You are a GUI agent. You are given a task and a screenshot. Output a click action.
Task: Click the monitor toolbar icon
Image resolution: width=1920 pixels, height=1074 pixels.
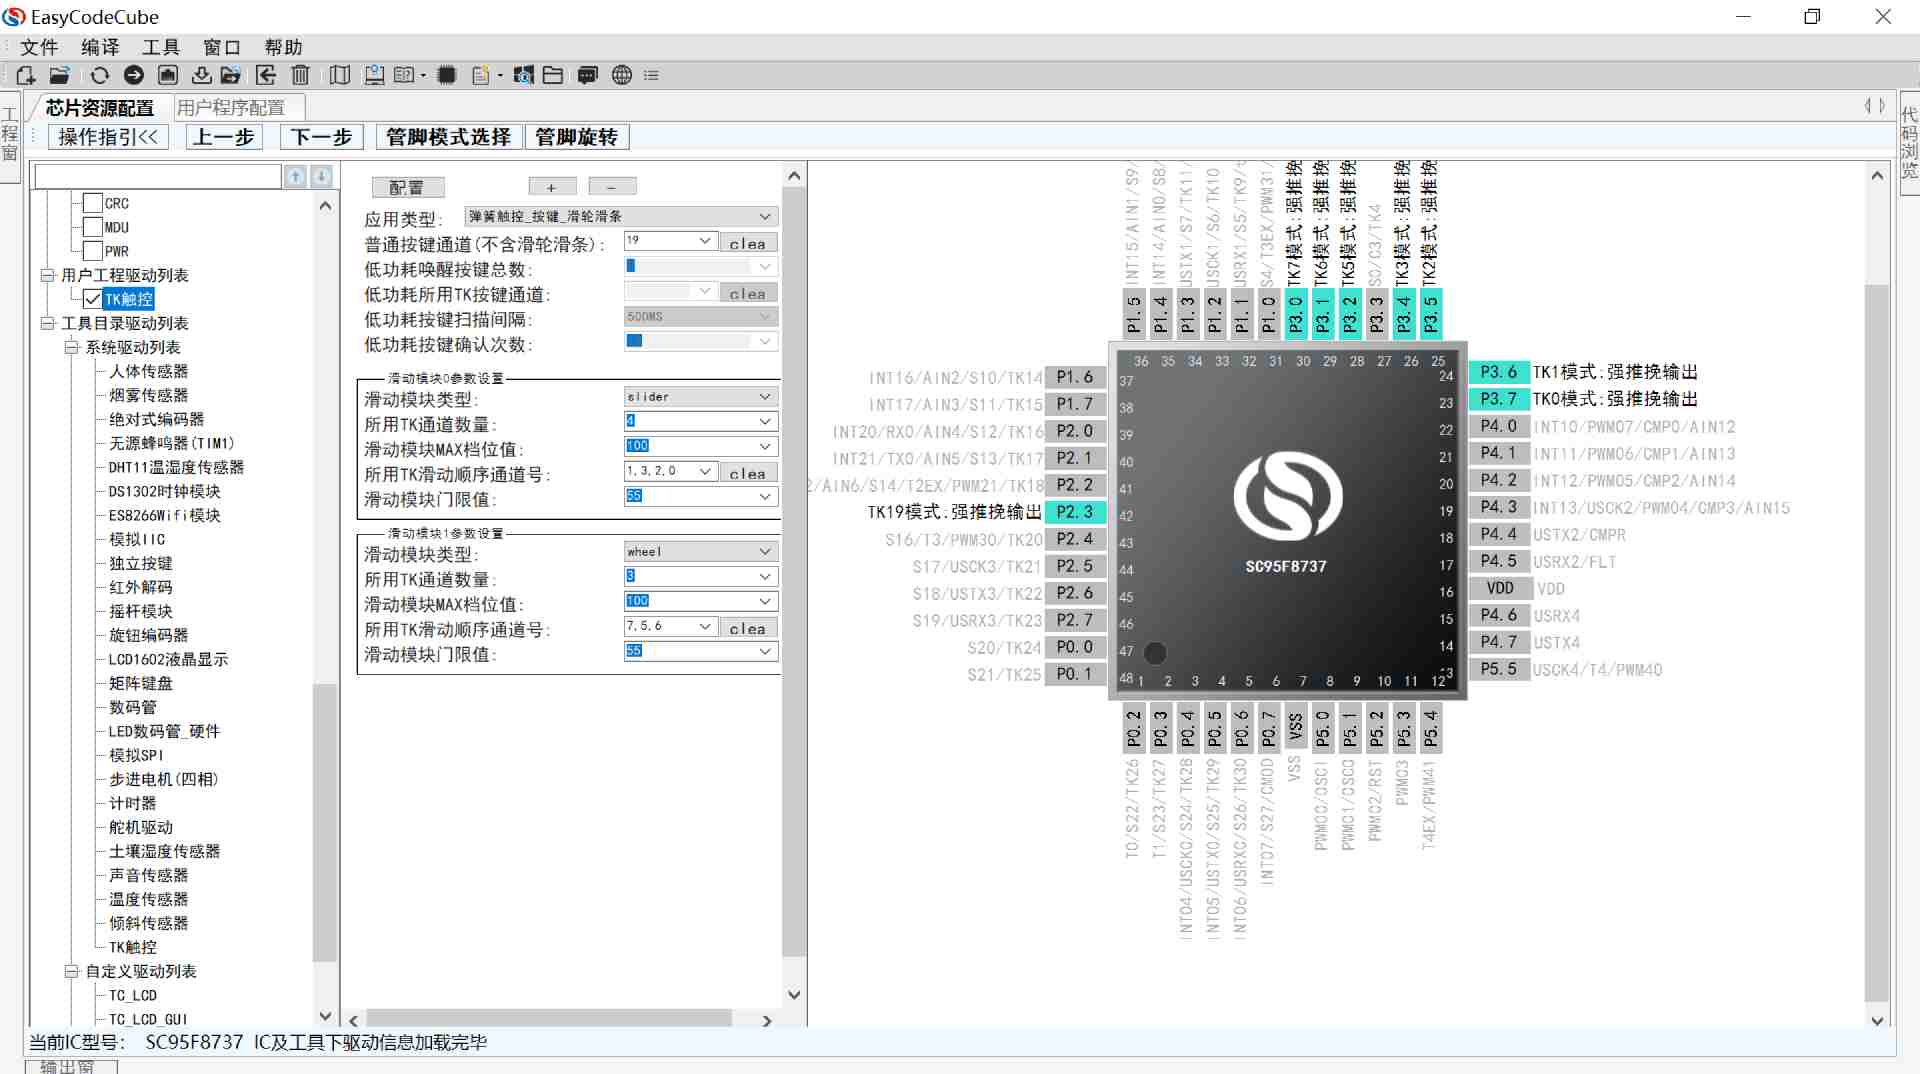375,75
